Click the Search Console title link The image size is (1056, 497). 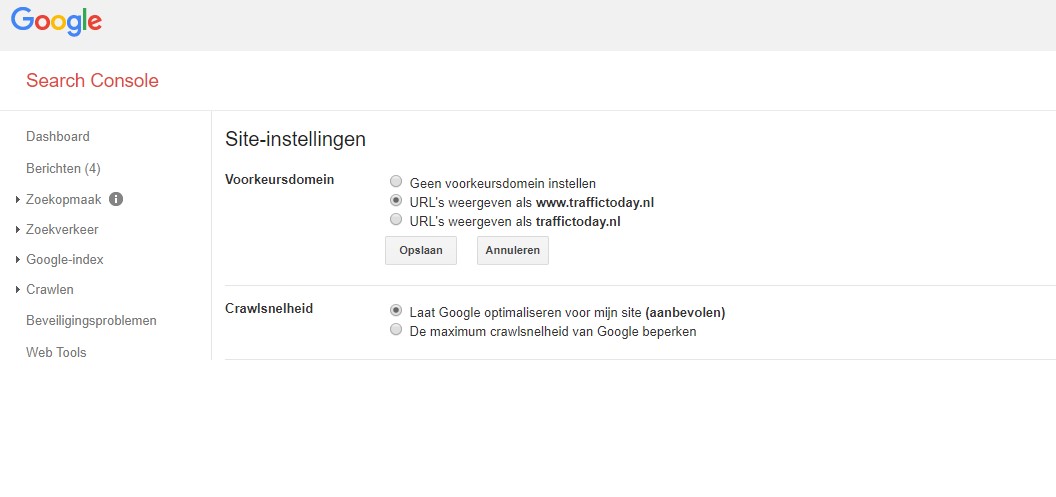[x=92, y=81]
